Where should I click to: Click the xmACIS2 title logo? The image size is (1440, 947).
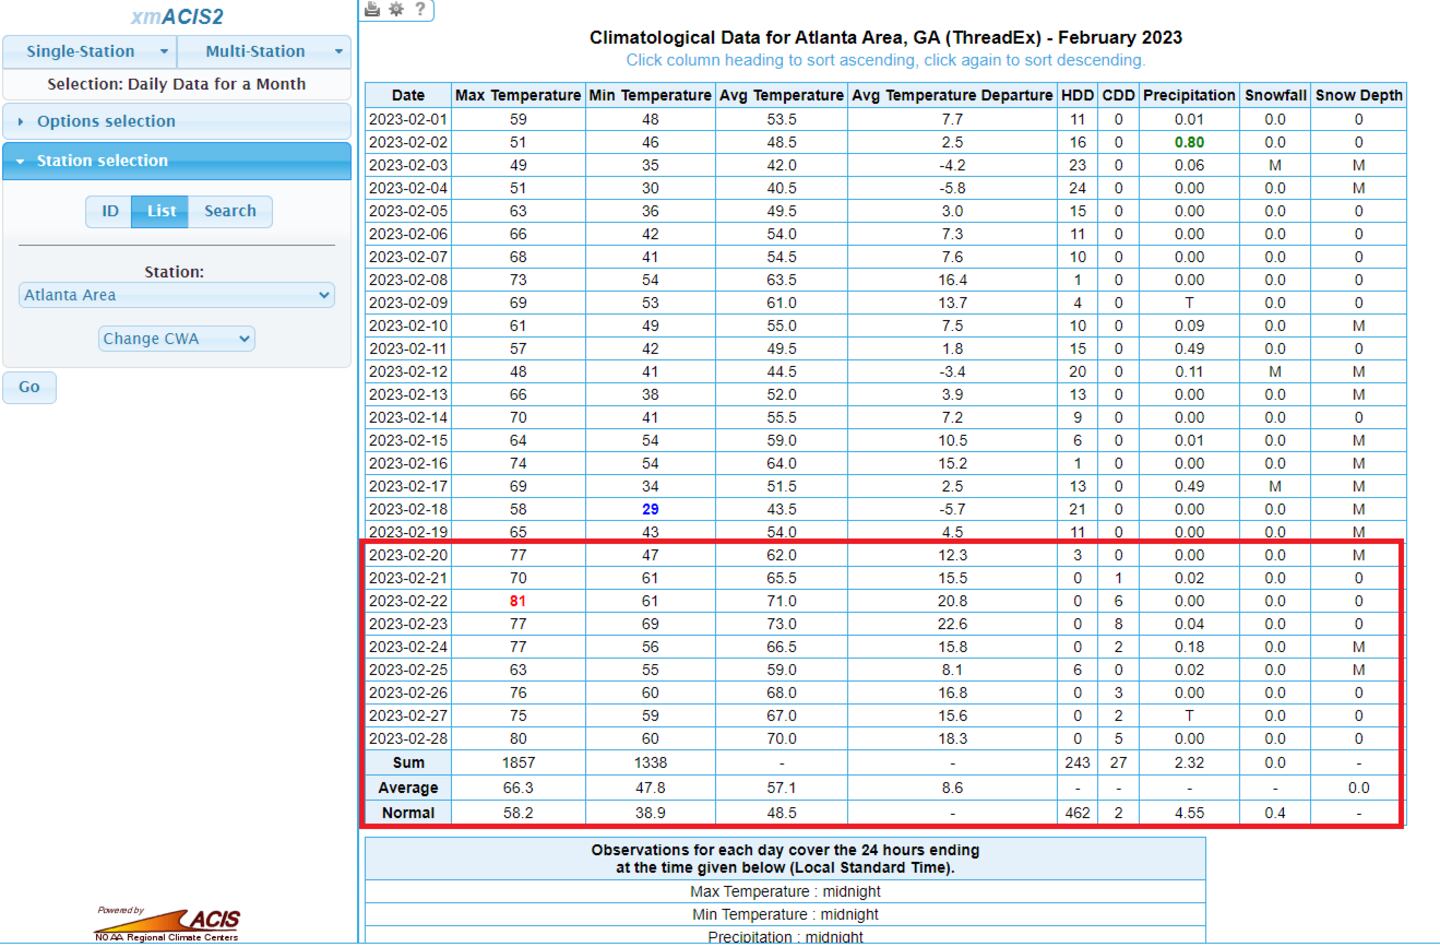[177, 17]
